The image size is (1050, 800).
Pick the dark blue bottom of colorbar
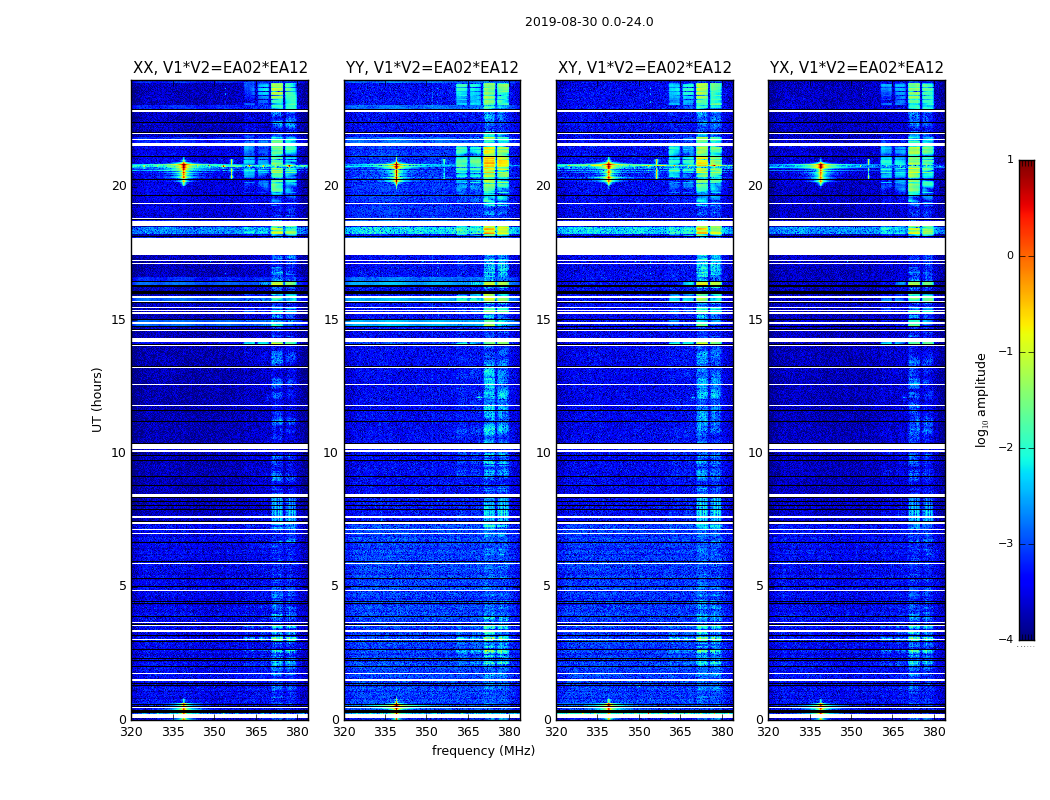[x=1026, y=634]
